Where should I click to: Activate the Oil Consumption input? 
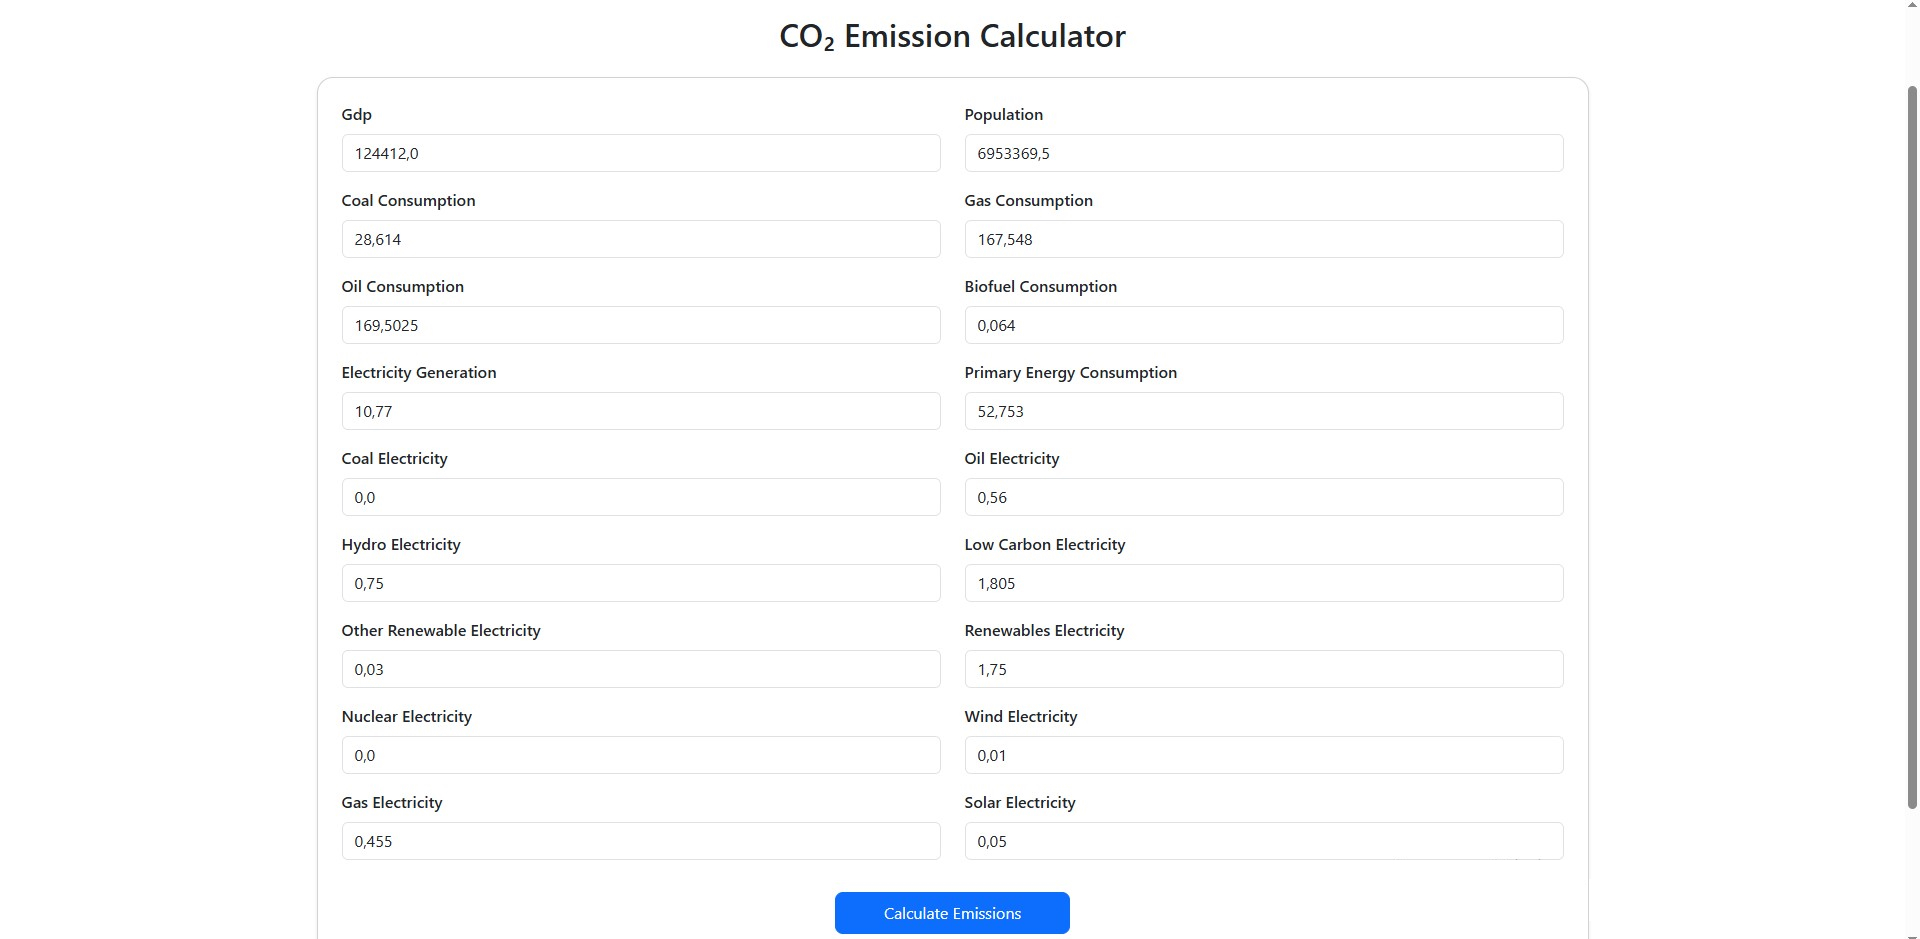click(x=641, y=325)
